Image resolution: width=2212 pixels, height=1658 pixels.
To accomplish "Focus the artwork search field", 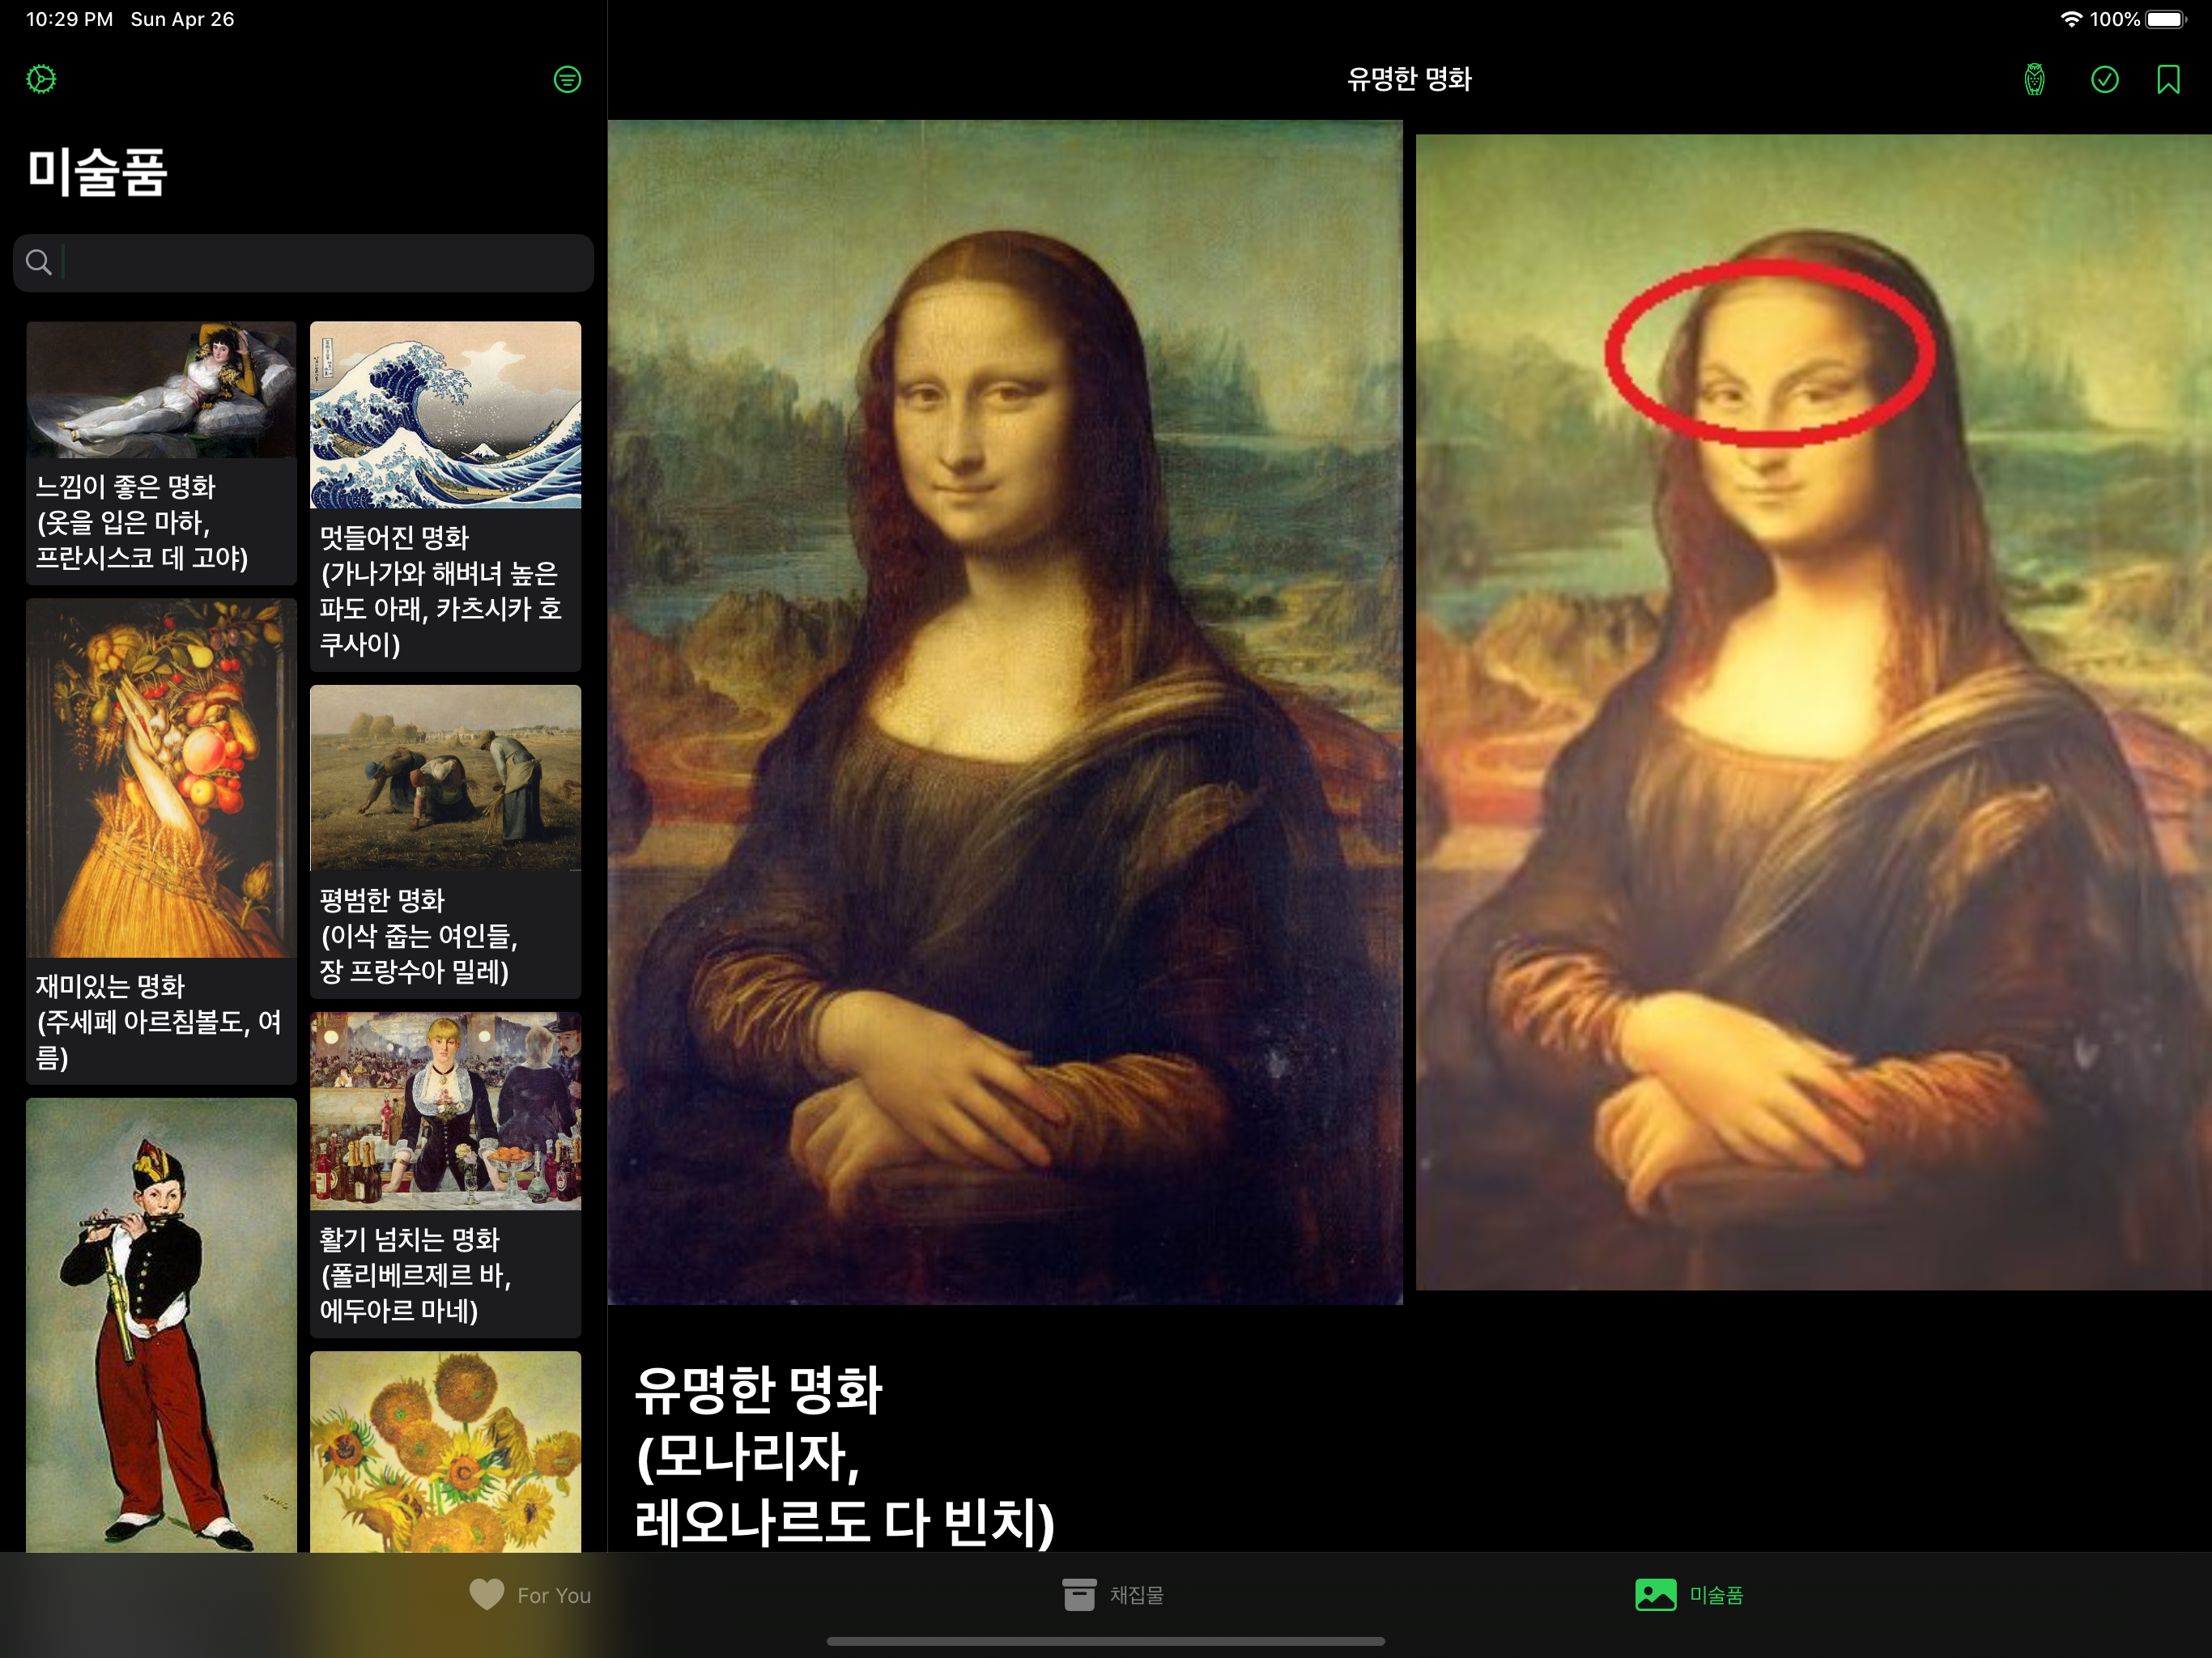I will (x=303, y=262).
